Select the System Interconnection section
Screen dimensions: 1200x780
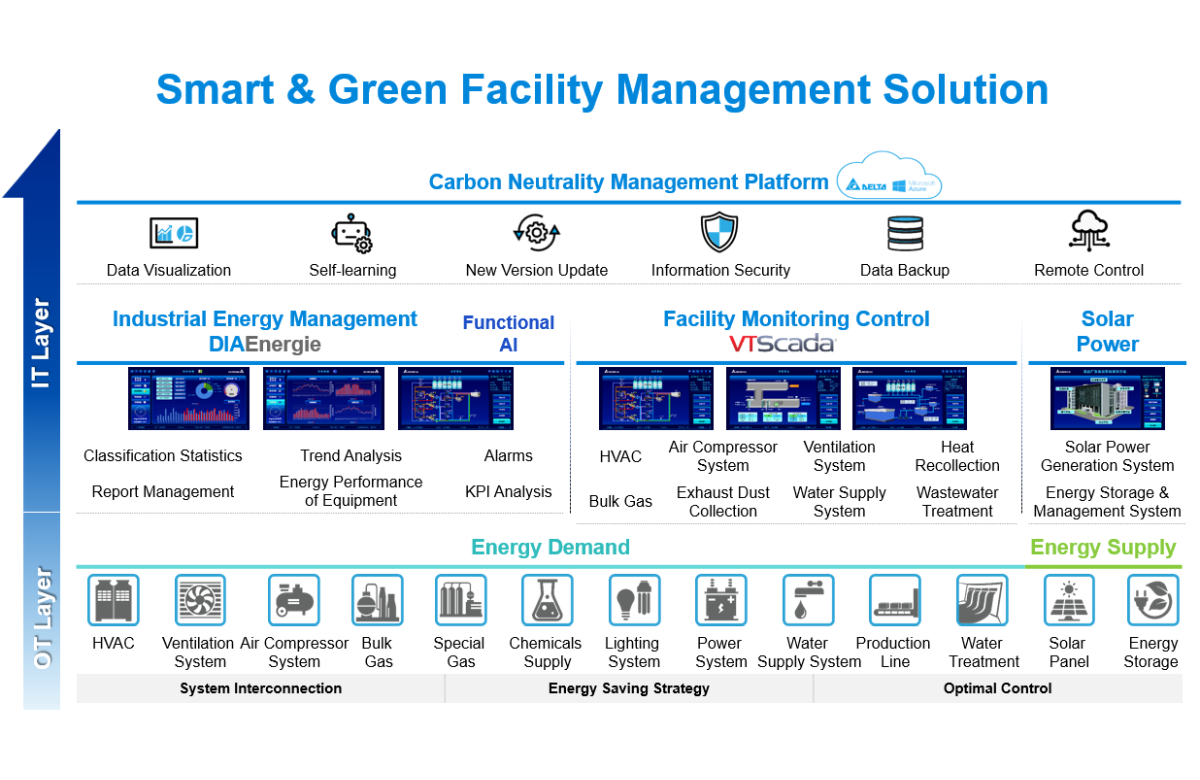[260, 688]
